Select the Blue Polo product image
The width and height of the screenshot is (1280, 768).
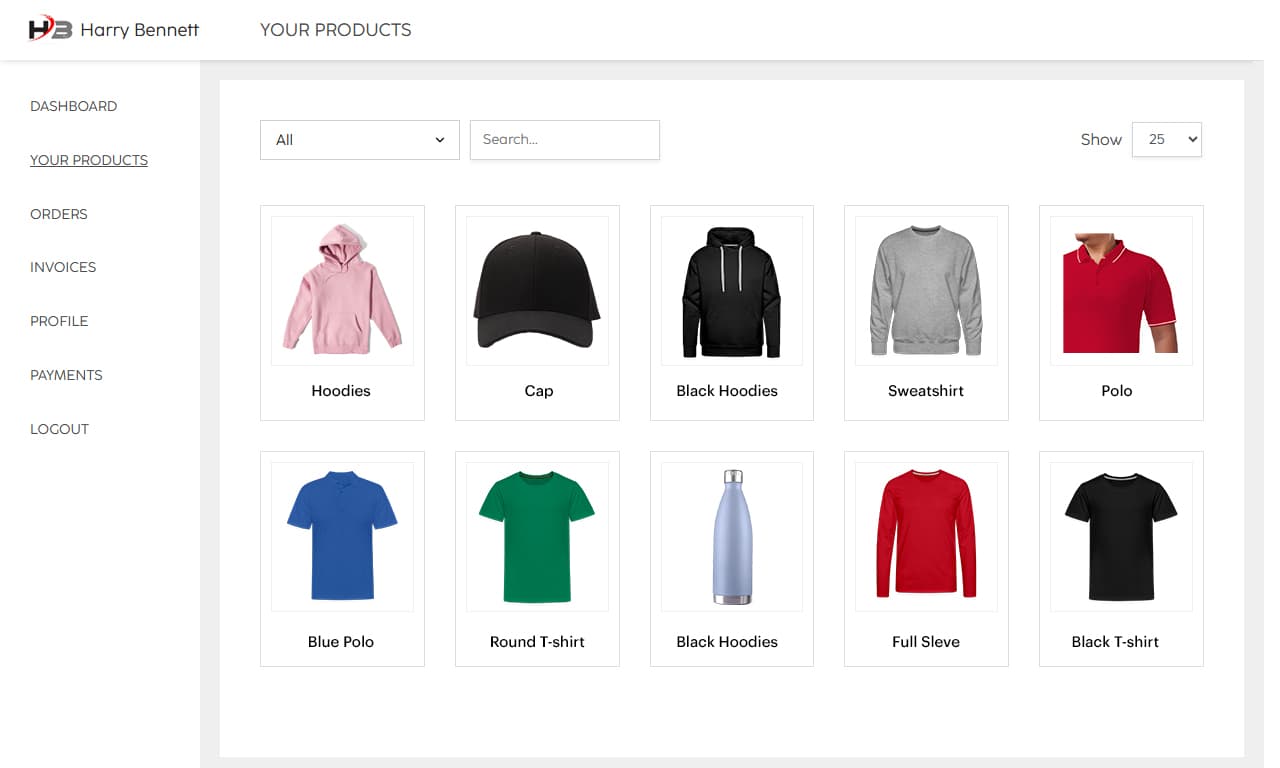tap(341, 536)
